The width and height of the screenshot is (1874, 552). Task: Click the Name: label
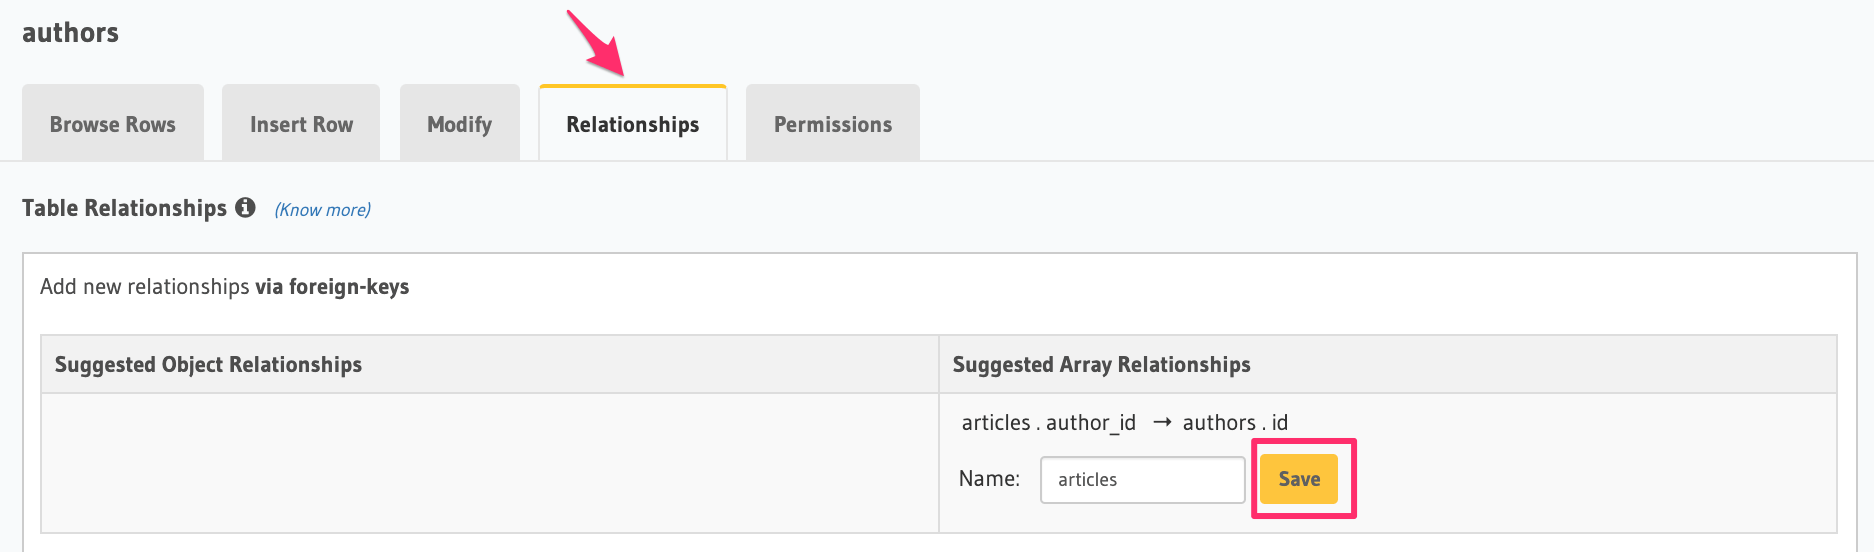(989, 479)
